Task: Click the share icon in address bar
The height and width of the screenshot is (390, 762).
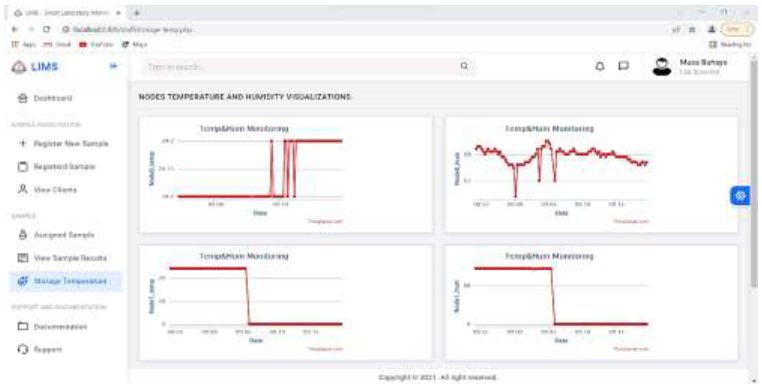Action: click(675, 30)
